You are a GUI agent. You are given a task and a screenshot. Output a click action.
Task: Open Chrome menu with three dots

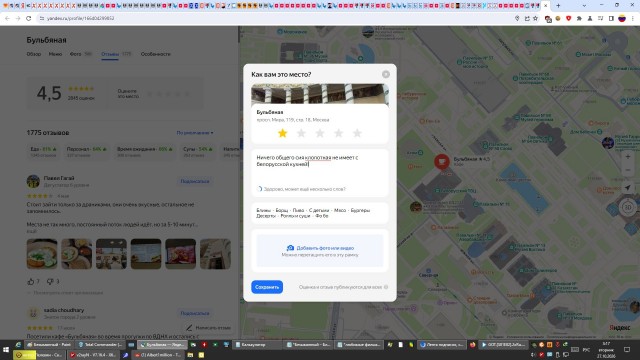pyautogui.click(x=633, y=18)
